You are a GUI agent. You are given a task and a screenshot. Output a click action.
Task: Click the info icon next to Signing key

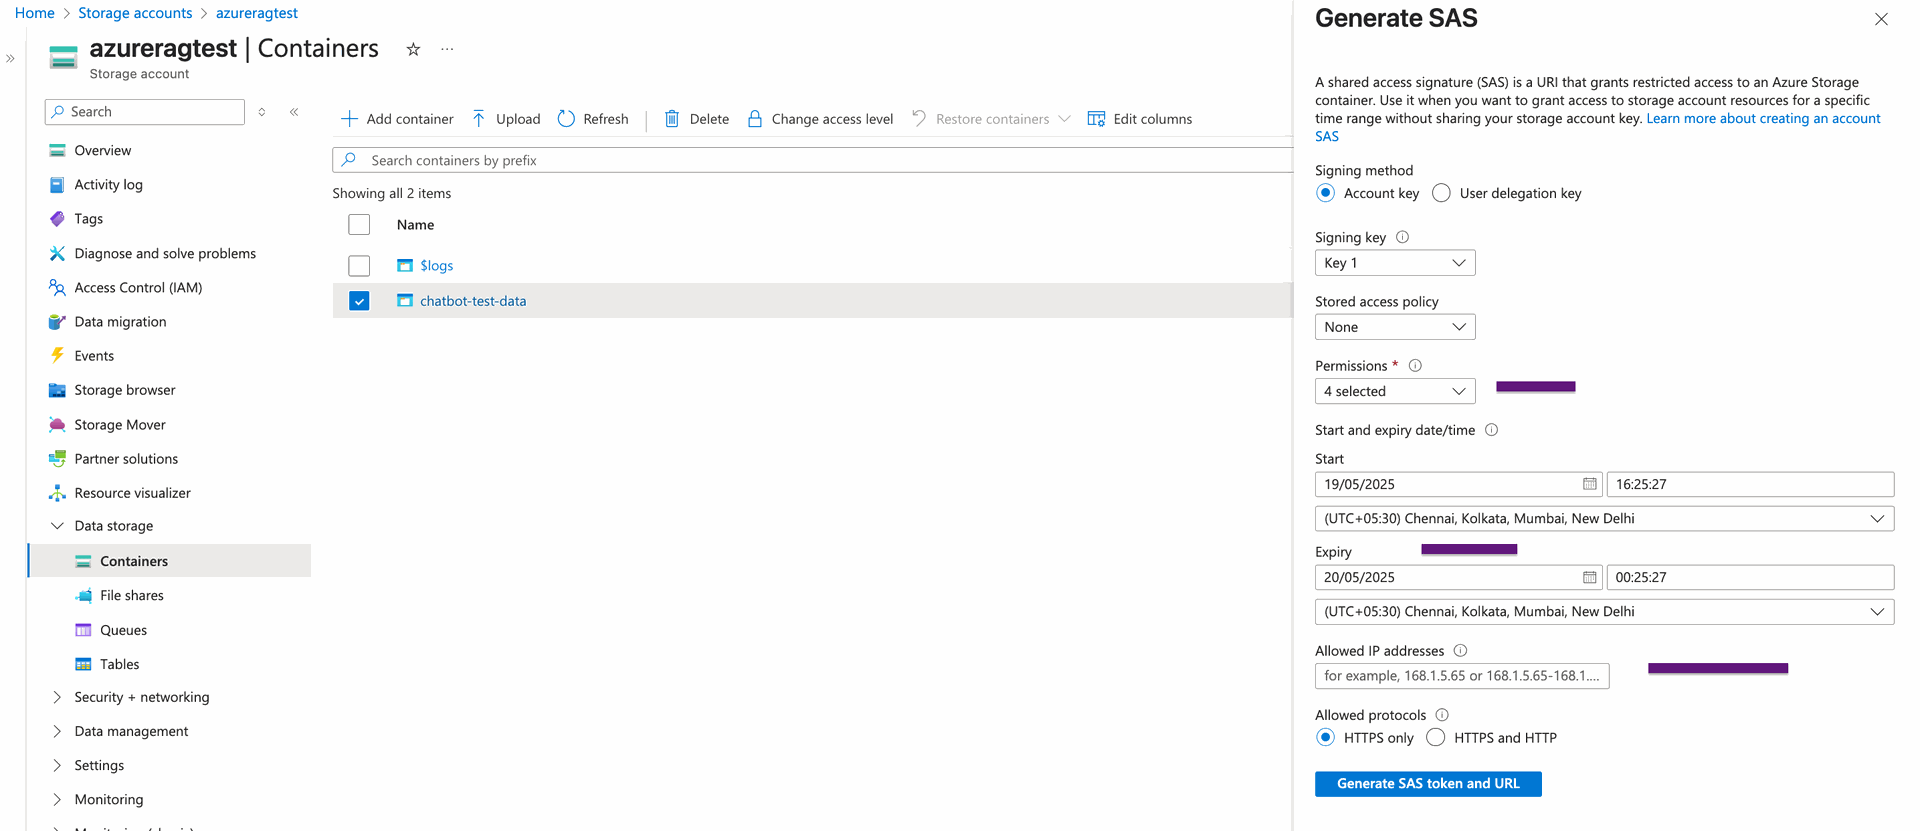tap(1402, 237)
